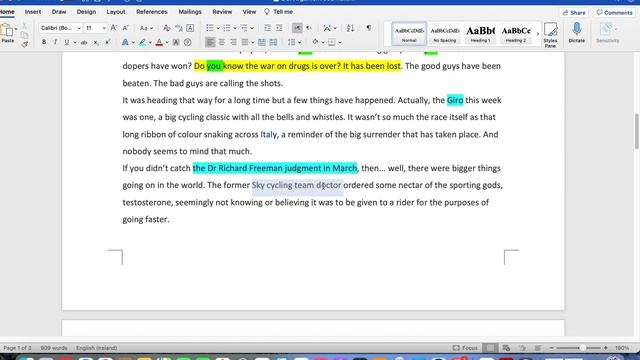This screenshot has height=360, width=640.
Task: Open the Design tab
Action: pyautogui.click(x=86, y=12)
